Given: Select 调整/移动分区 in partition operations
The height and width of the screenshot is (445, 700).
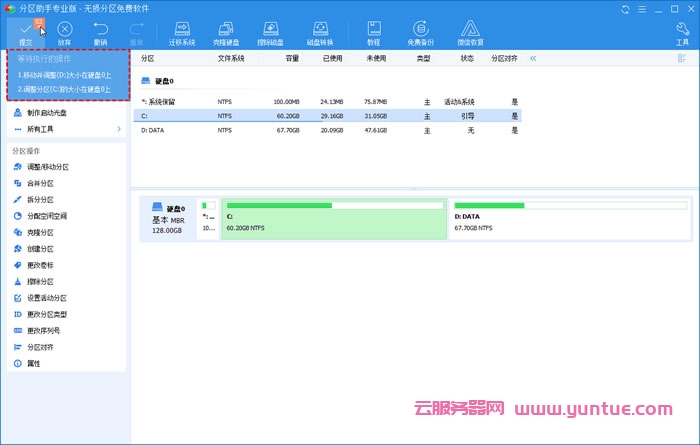Looking at the screenshot, I should (47, 166).
